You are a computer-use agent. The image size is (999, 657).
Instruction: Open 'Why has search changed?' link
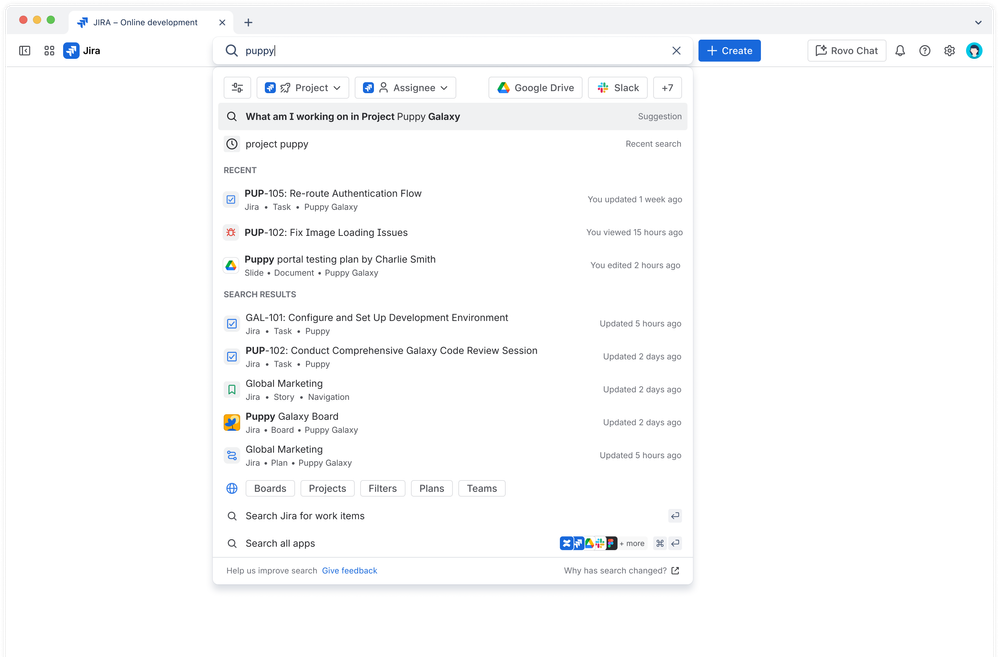click(x=621, y=571)
